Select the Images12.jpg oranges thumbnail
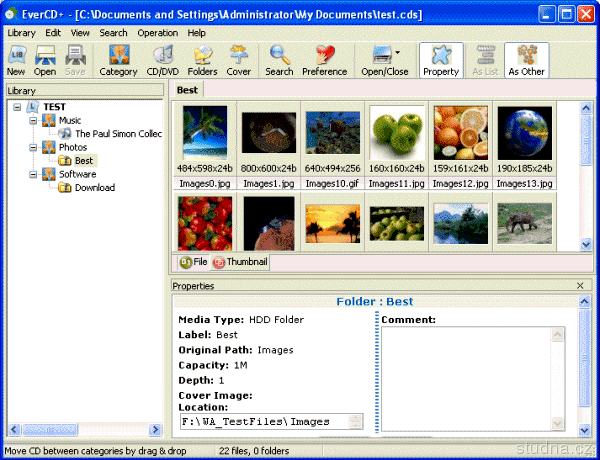 [x=461, y=132]
